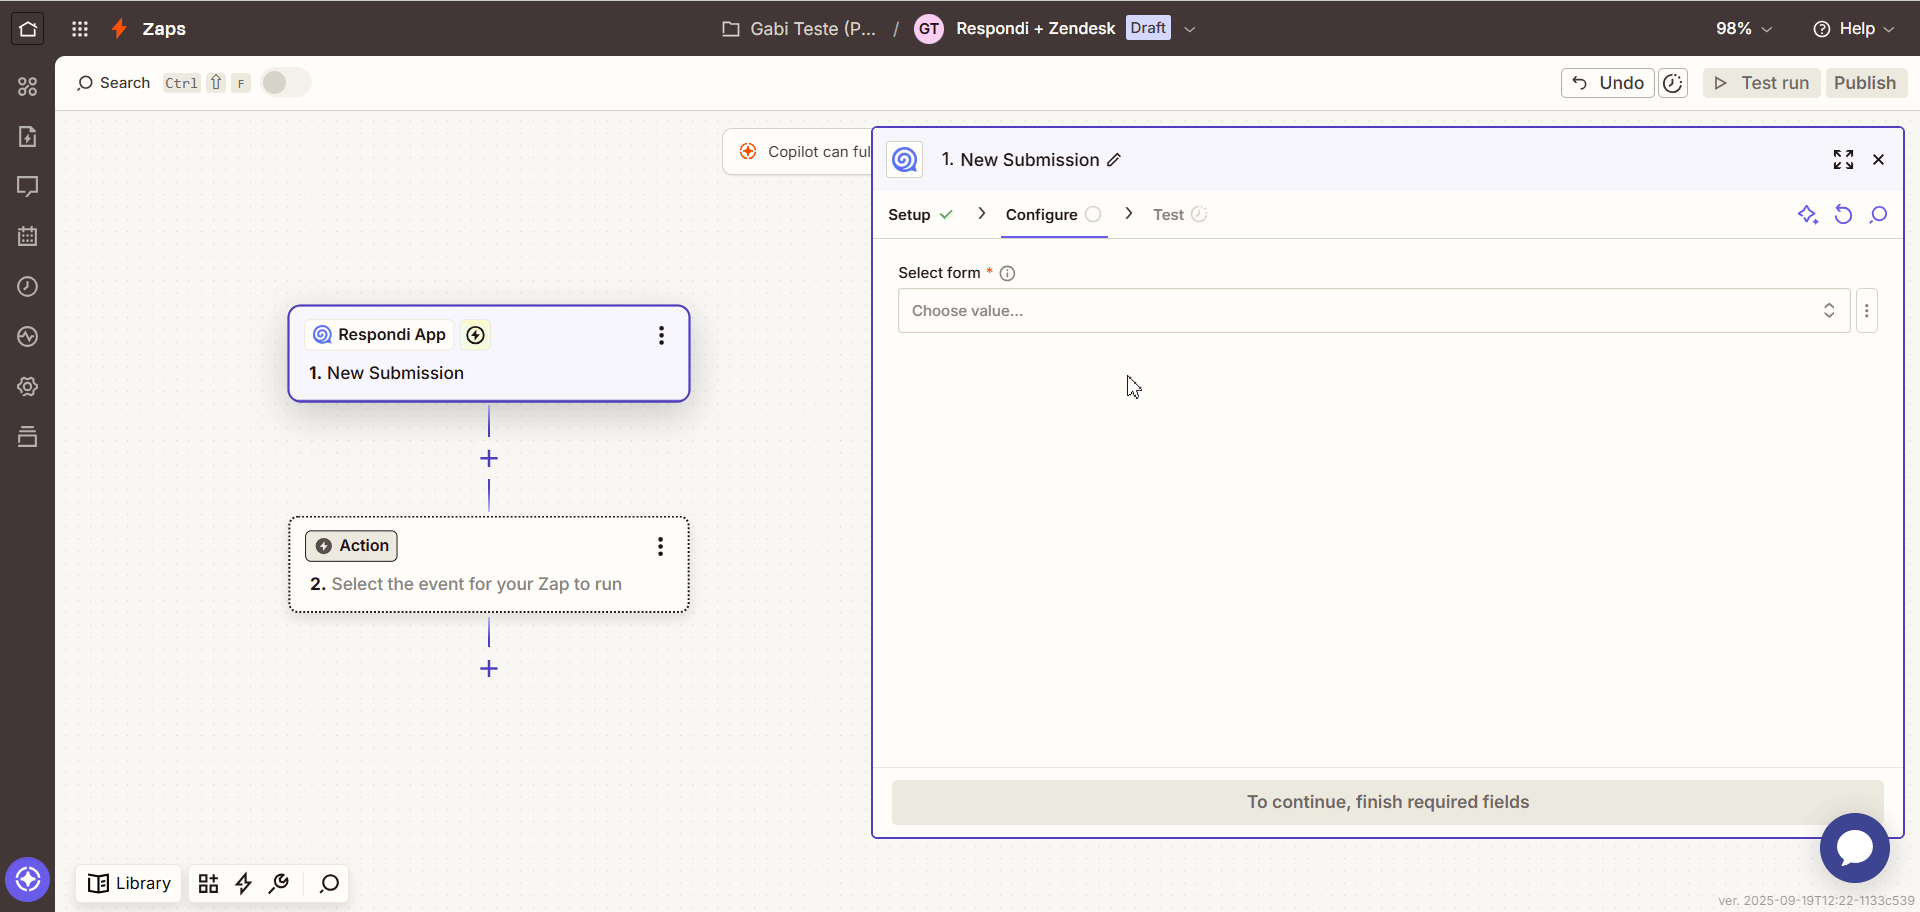Image resolution: width=1920 pixels, height=912 pixels.
Task: Switch to the Configure tab
Action: (x=1054, y=215)
